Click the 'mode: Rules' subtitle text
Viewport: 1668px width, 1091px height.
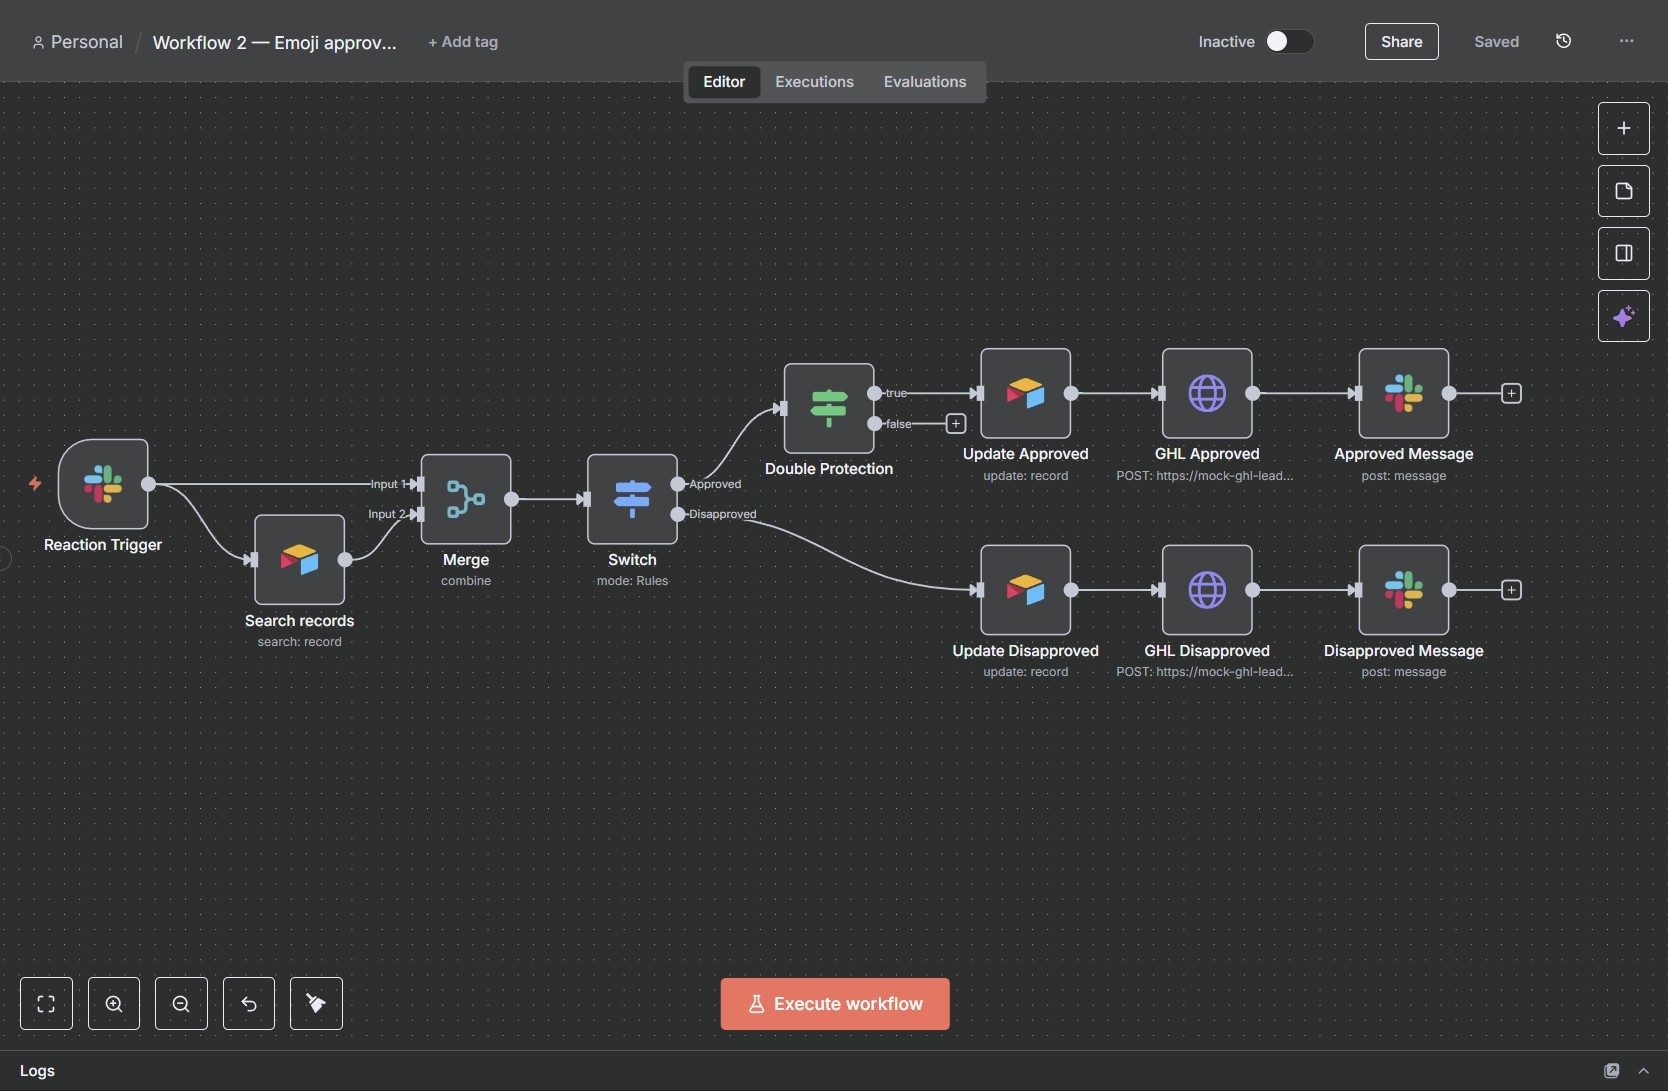point(632,581)
